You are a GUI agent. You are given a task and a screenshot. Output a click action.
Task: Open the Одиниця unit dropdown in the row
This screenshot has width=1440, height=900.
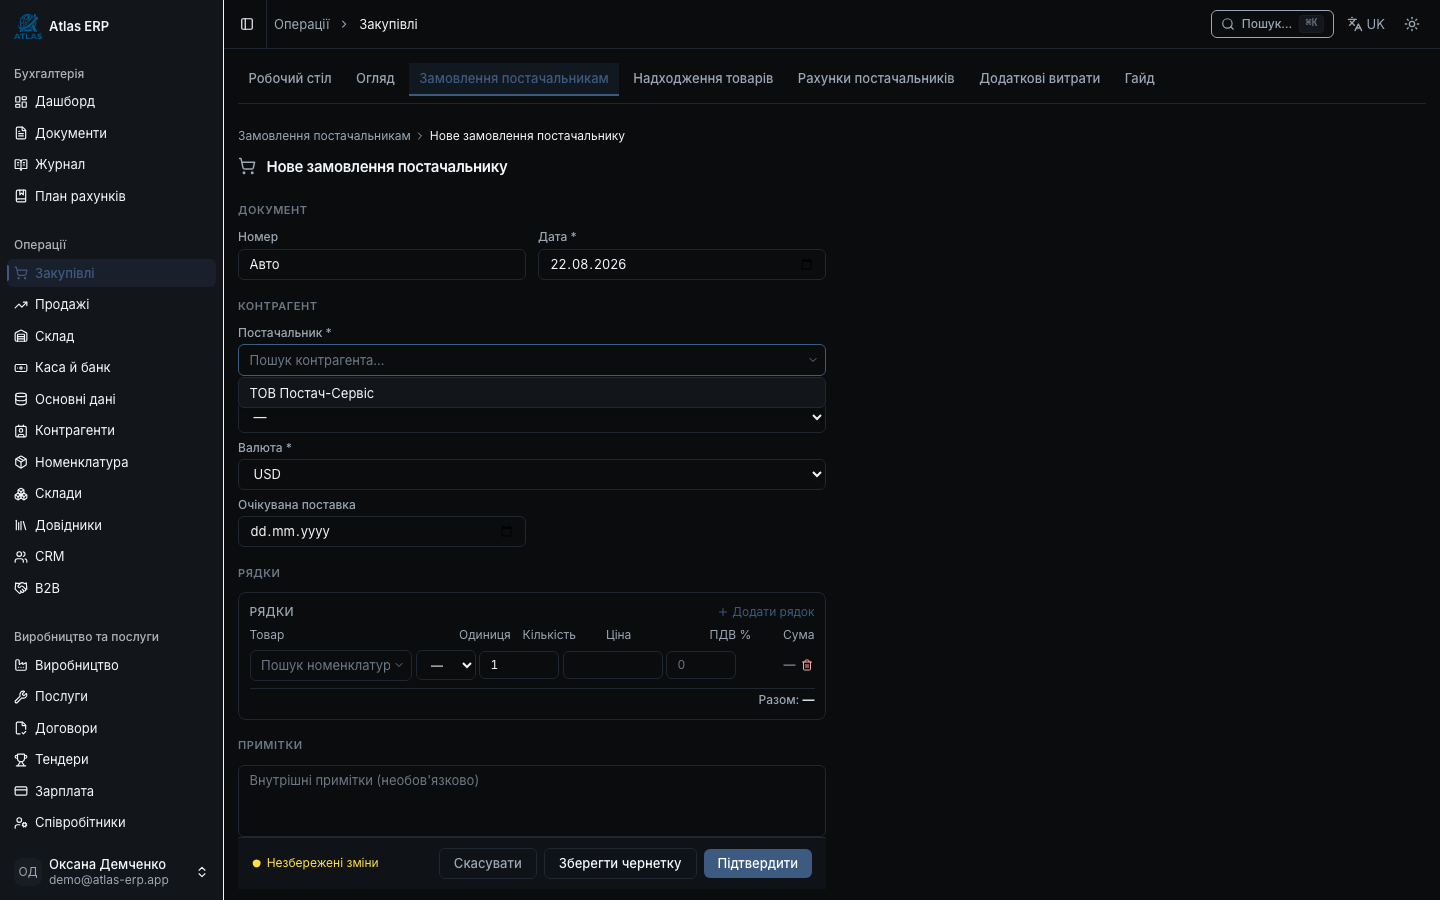tap(446, 665)
